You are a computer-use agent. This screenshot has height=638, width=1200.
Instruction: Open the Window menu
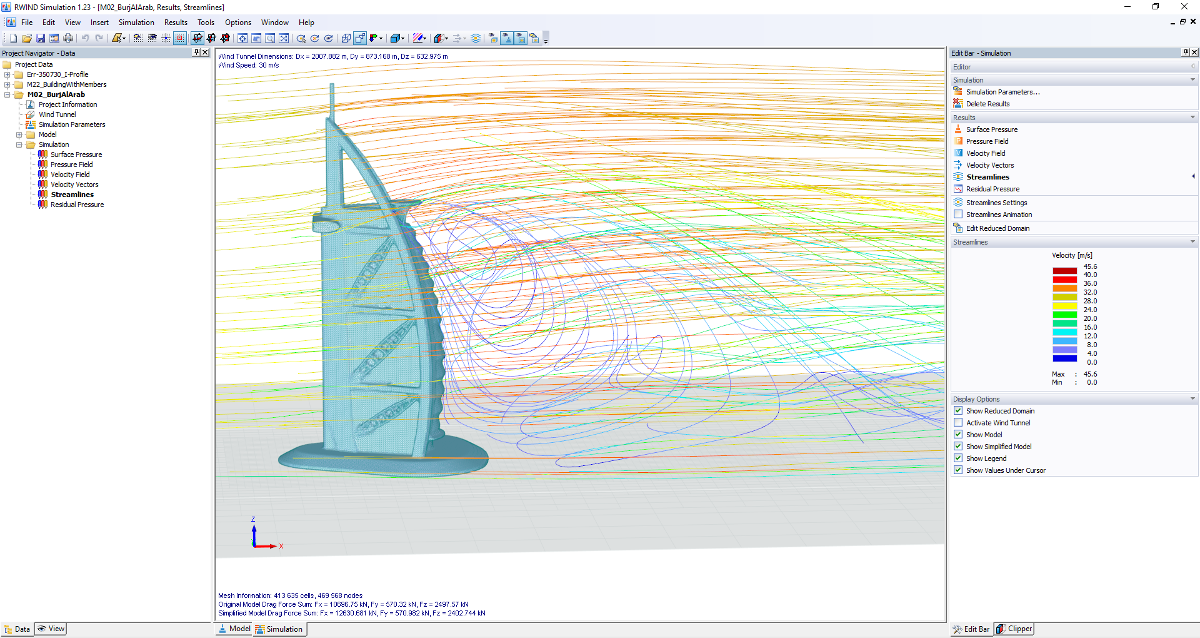tap(275, 22)
